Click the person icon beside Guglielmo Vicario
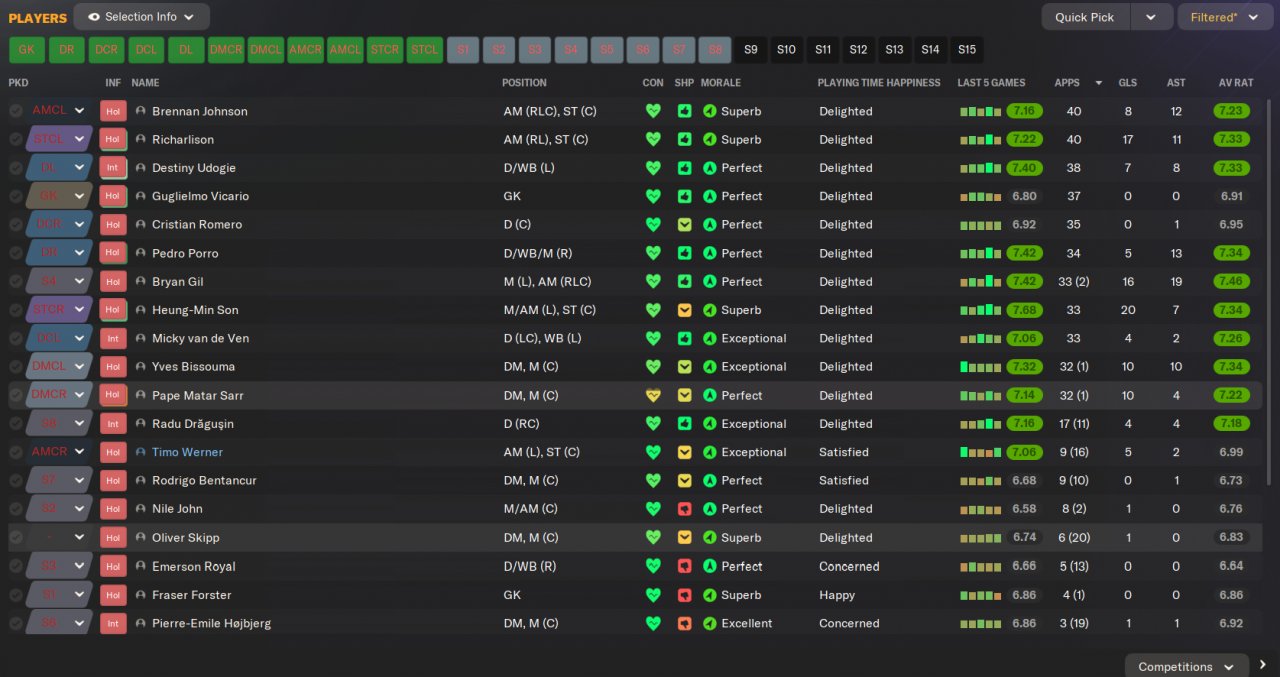 tap(141, 197)
